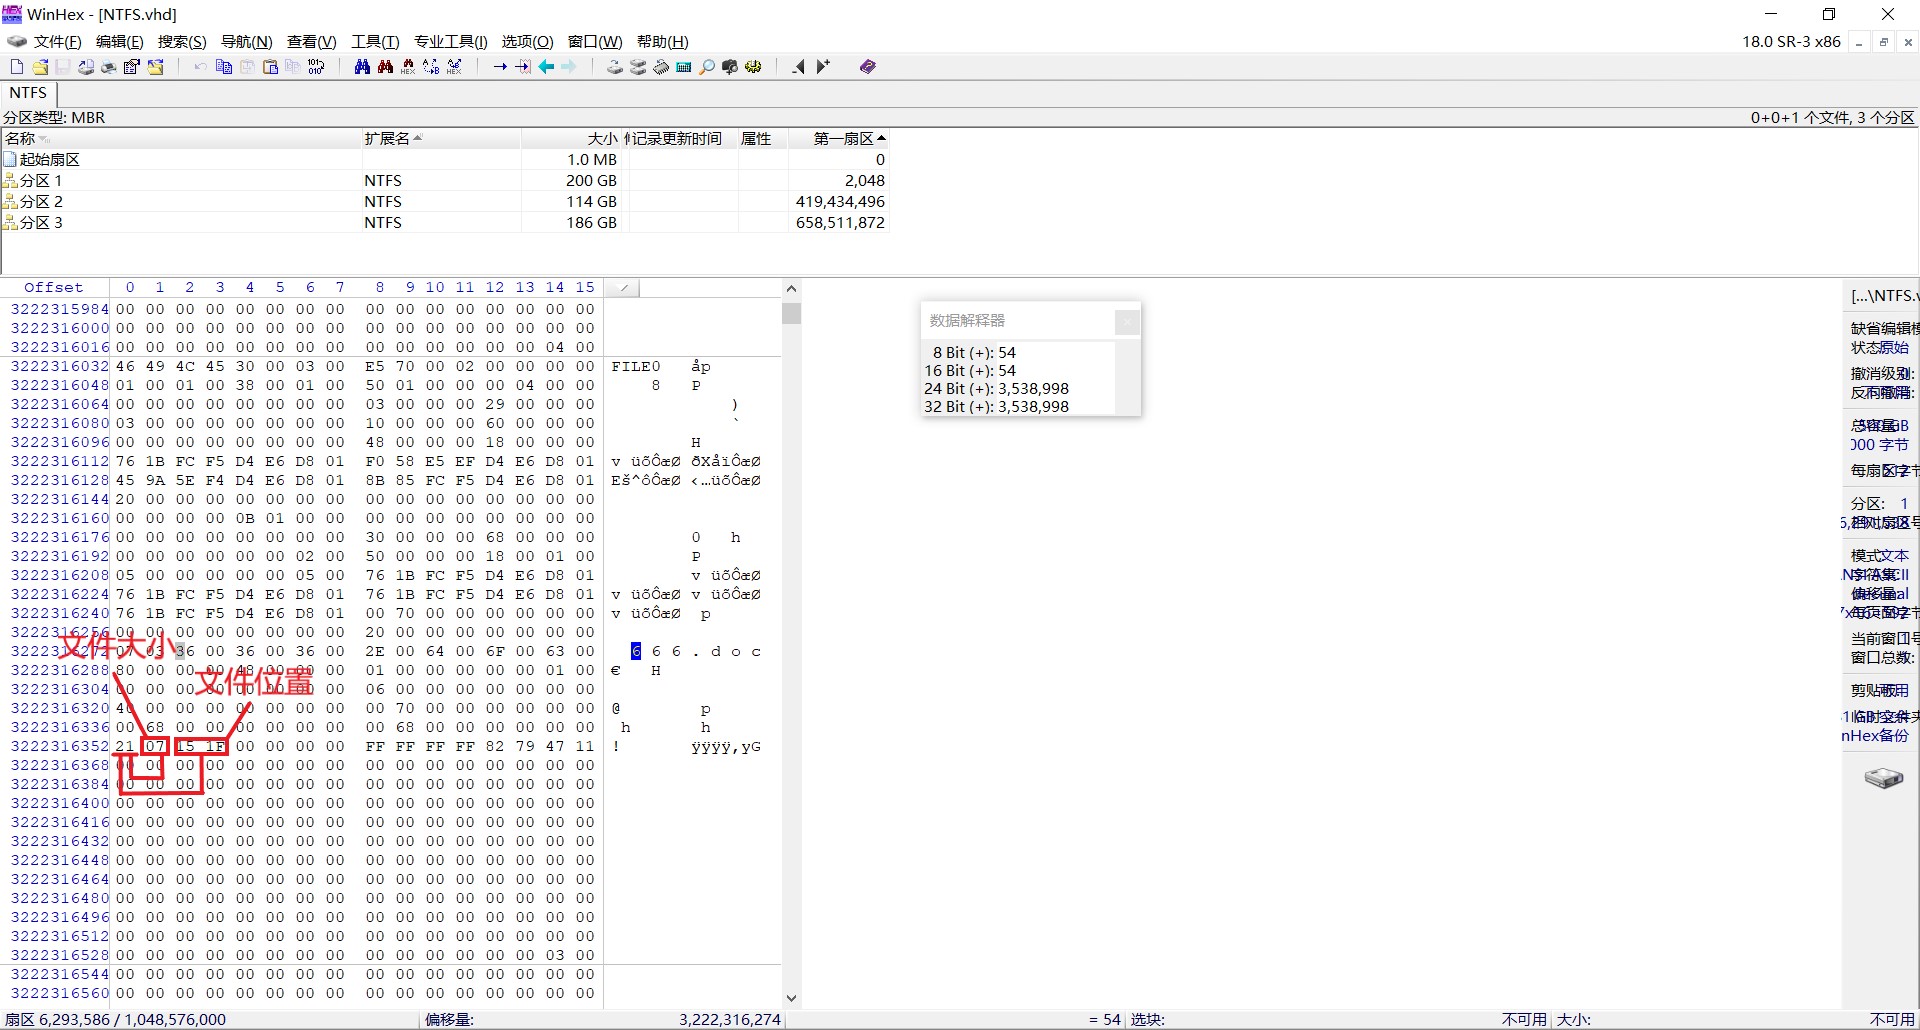Click the Go To Offset arrow icon
1920x1030 pixels.
[500, 67]
